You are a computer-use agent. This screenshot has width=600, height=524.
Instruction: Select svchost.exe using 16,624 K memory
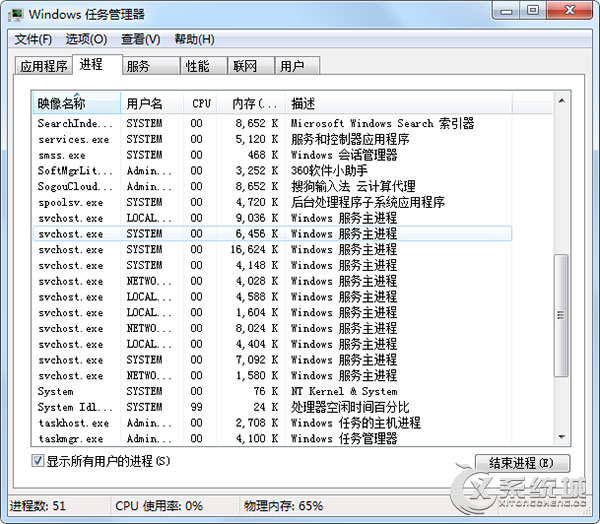click(x=272, y=250)
